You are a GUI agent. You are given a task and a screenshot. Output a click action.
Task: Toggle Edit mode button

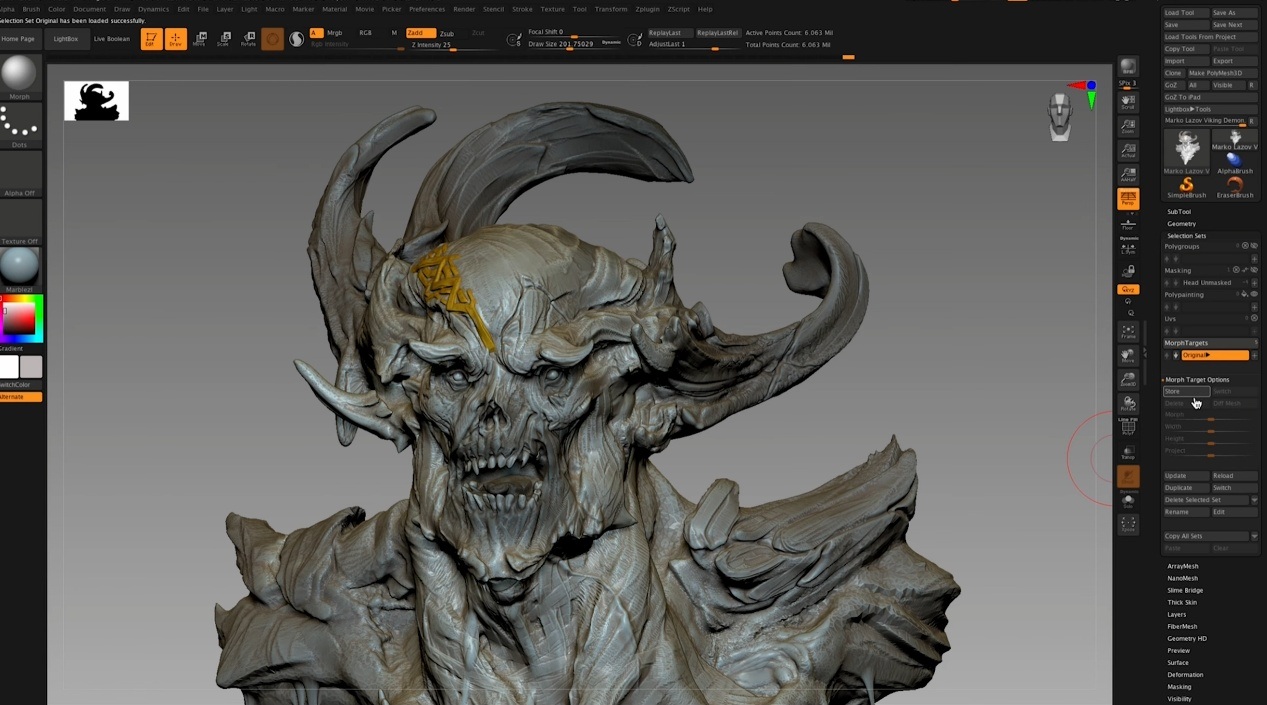point(151,39)
